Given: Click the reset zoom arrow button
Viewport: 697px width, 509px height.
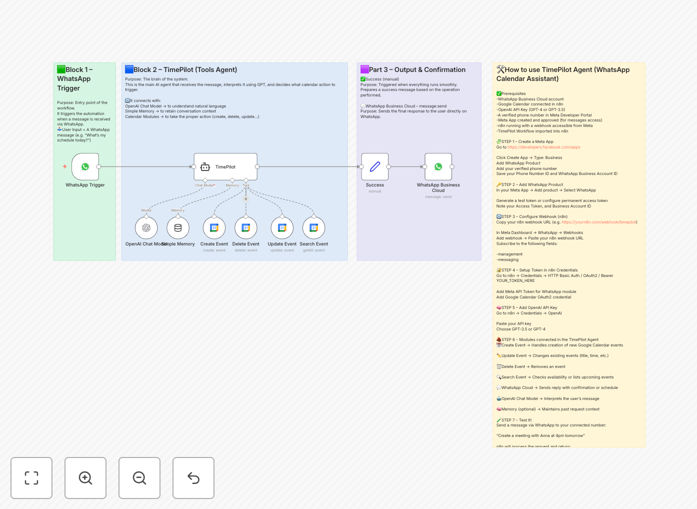Looking at the screenshot, I should [193, 478].
